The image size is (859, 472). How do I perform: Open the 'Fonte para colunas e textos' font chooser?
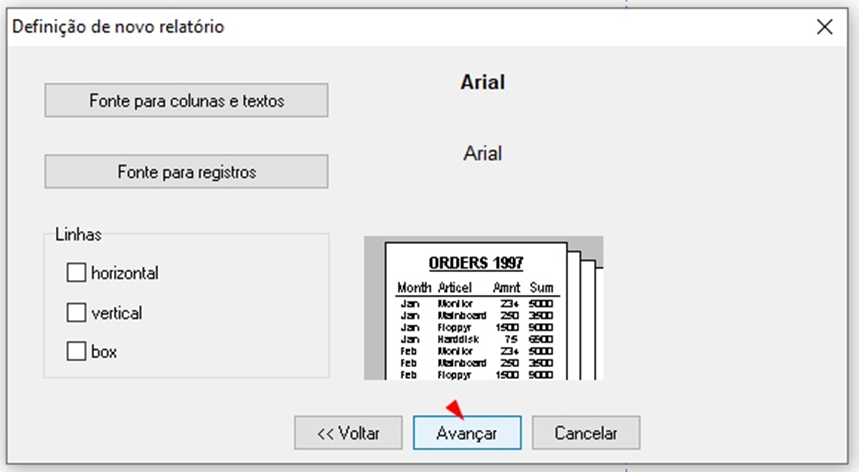pyautogui.click(x=186, y=101)
